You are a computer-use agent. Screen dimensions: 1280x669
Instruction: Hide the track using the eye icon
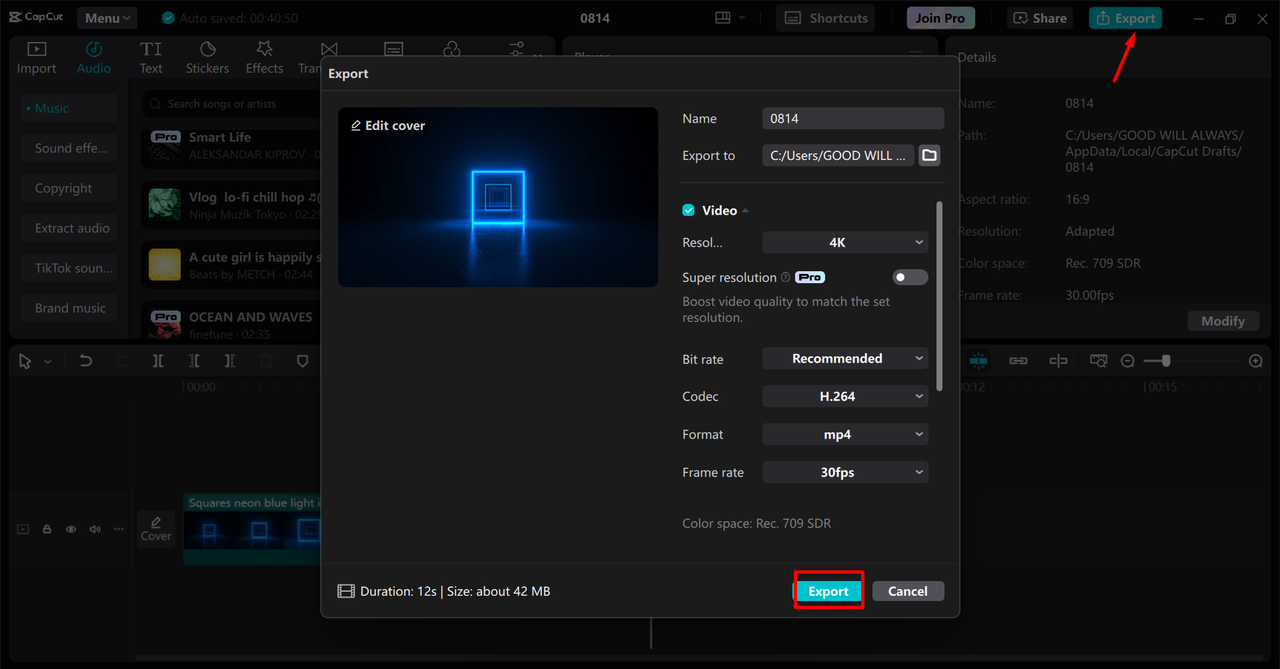71,529
